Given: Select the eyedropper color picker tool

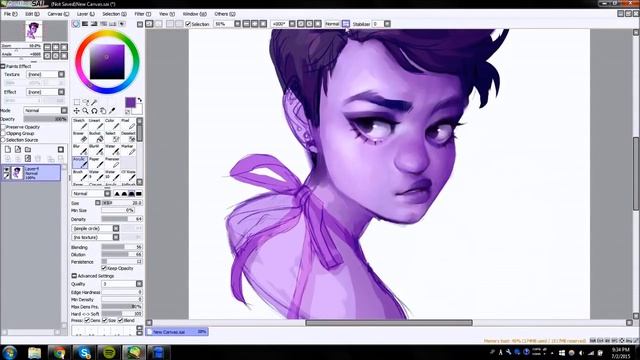Looking at the screenshot, I should 112,111.
